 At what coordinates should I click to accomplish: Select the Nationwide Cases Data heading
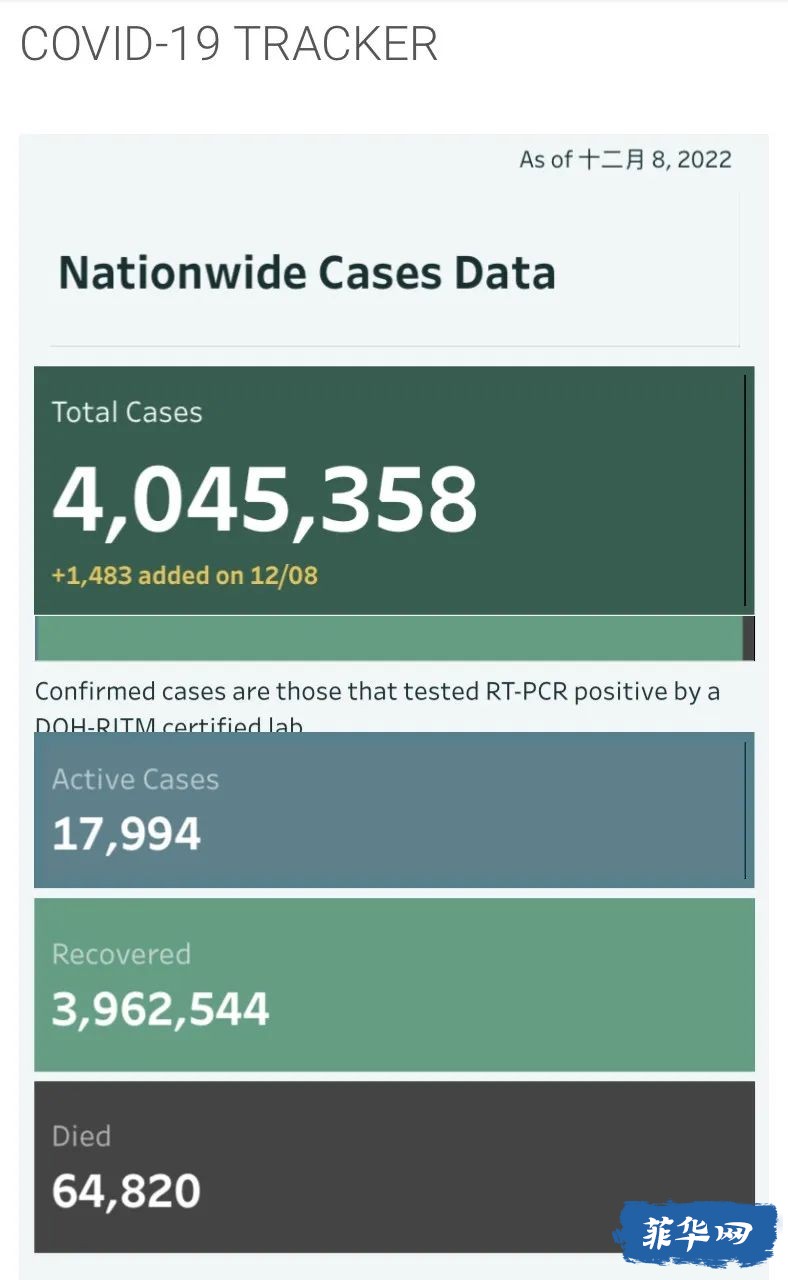point(307,273)
